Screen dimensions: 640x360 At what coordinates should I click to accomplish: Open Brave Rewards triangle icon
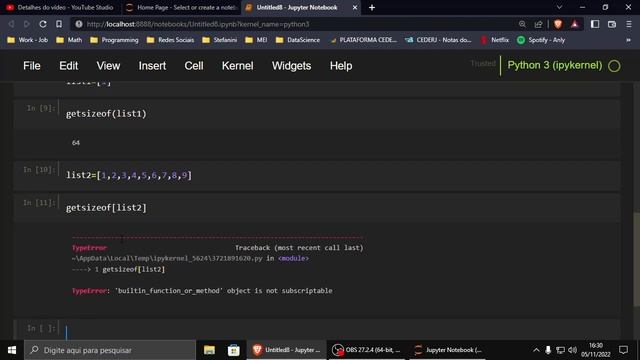[575, 24]
